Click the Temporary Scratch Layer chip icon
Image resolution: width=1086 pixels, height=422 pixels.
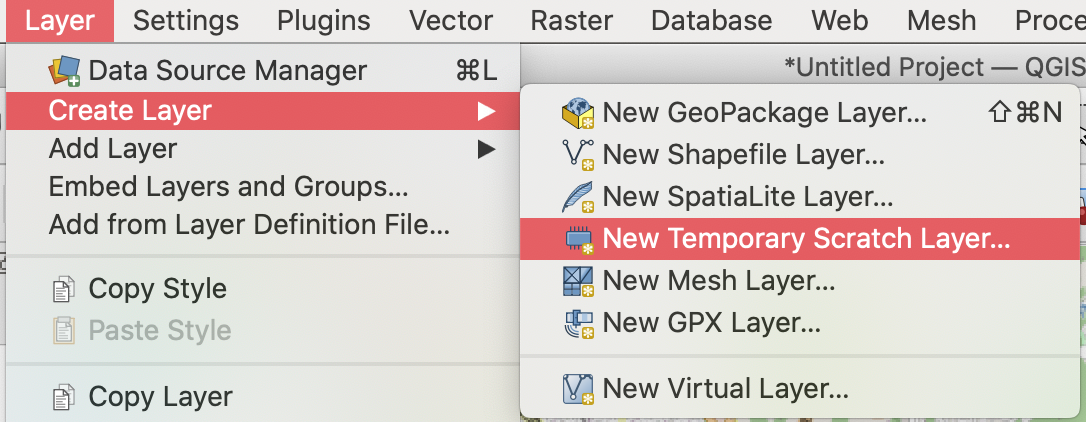(x=579, y=239)
